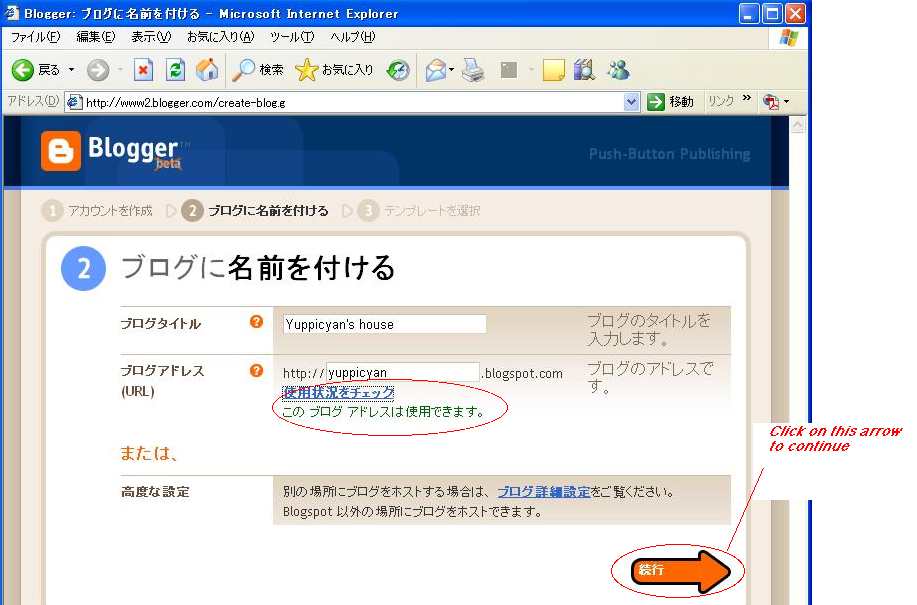Click the yellow note toolbar icon

tap(553, 70)
